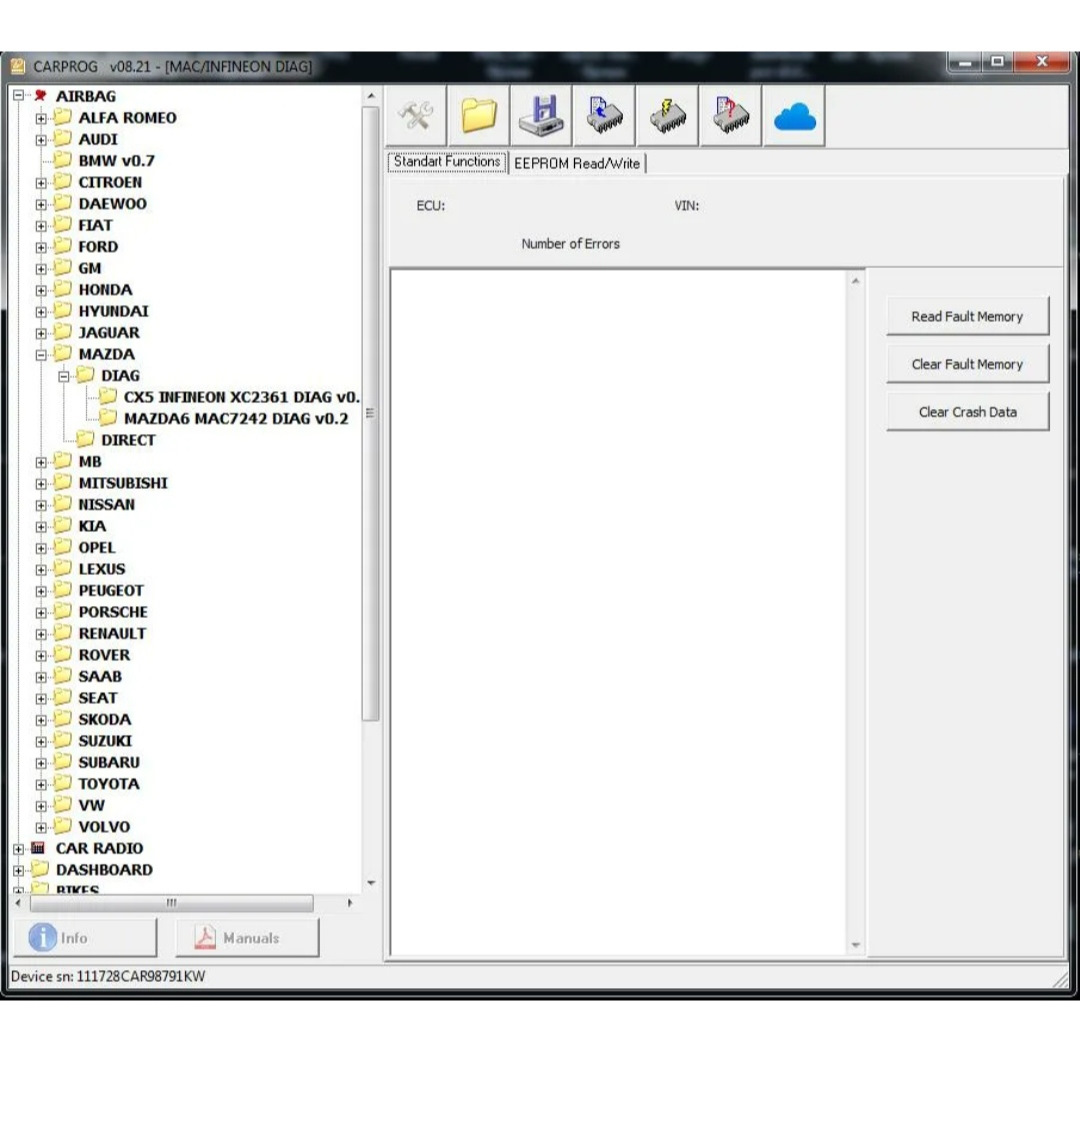The width and height of the screenshot is (1080, 1129).
Task: Select the JAGUAR tree item
Action: tap(109, 333)
